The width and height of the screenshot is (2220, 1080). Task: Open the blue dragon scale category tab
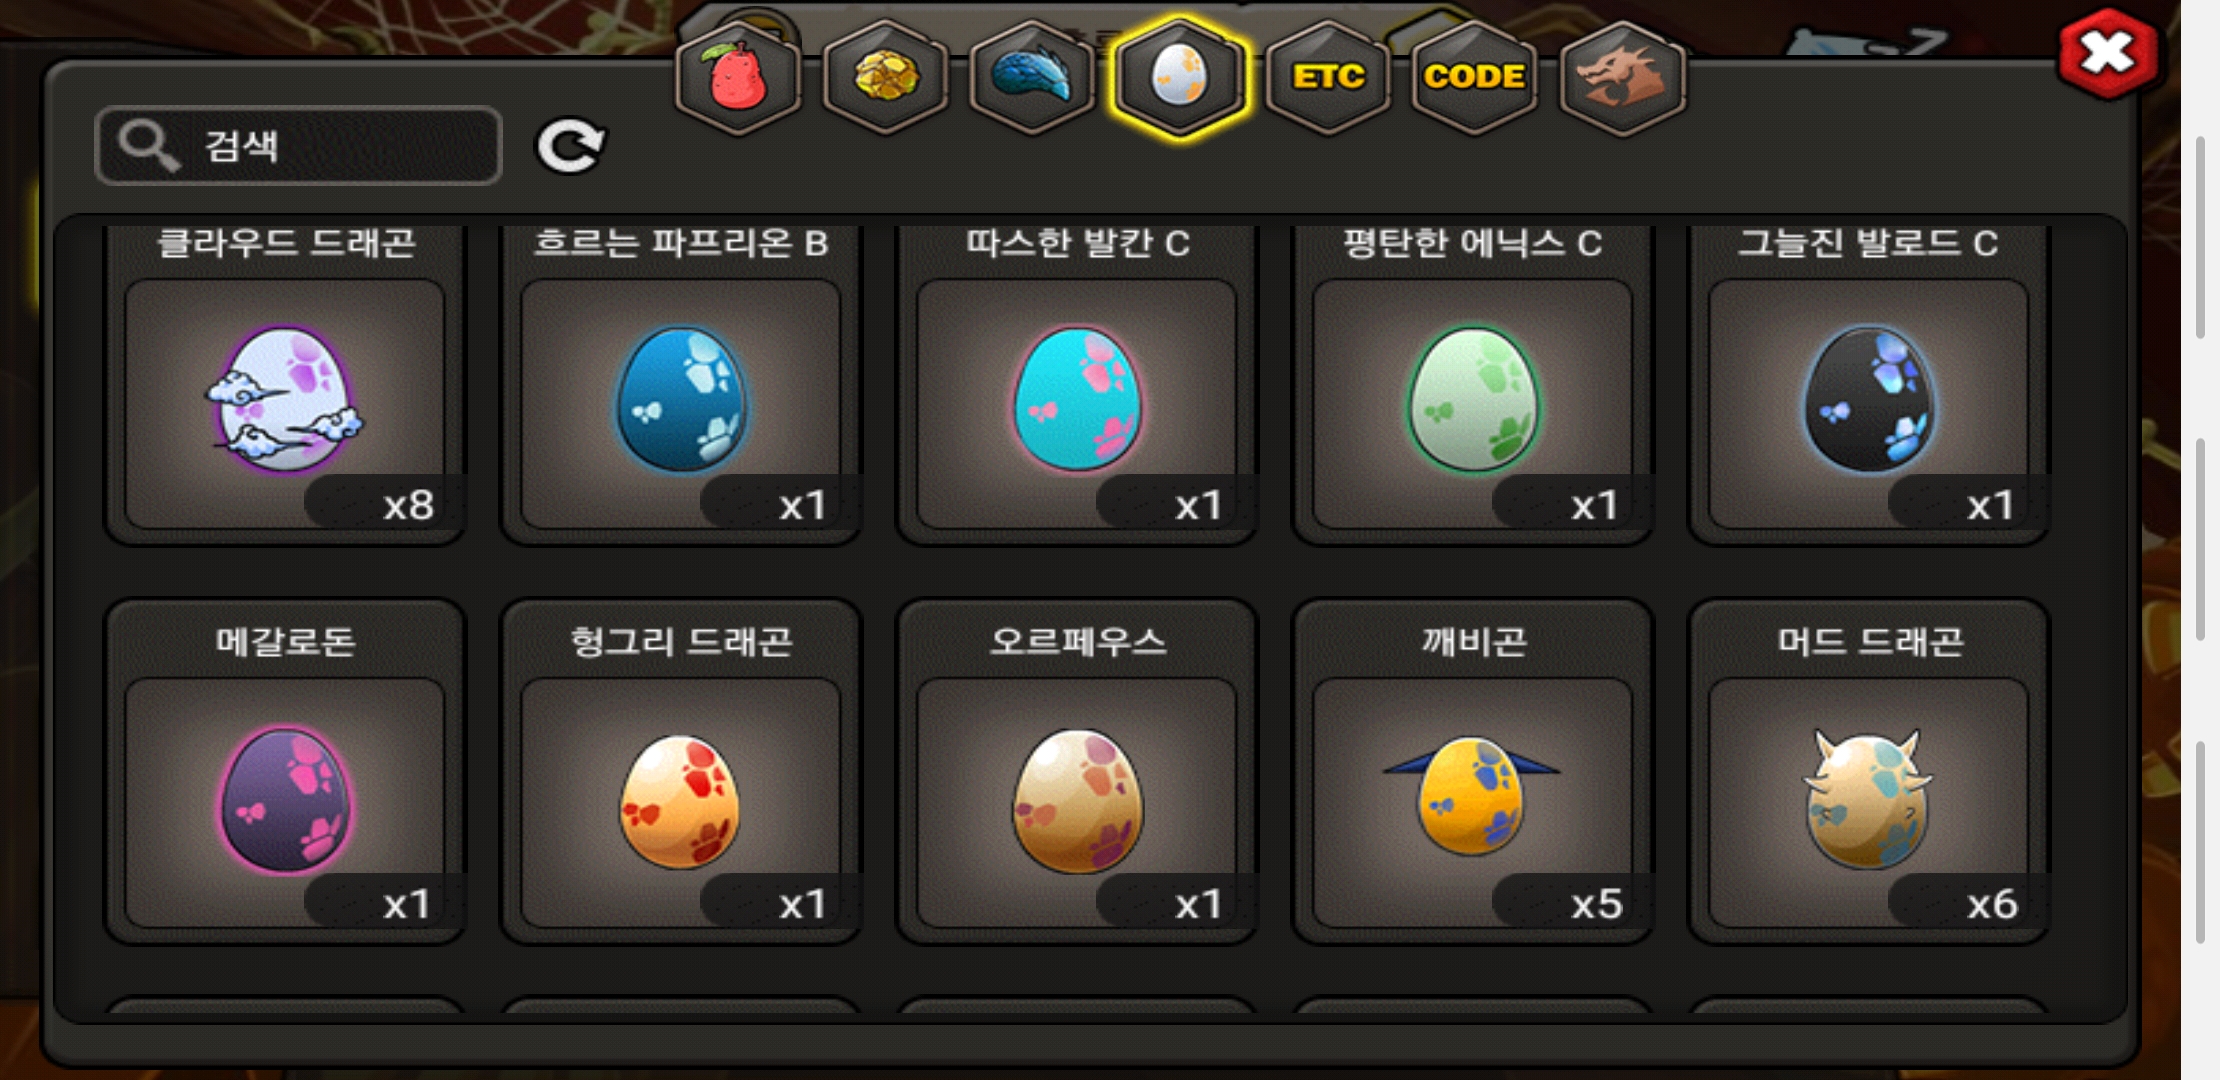pyautogui.click(x=1033, y=78)
